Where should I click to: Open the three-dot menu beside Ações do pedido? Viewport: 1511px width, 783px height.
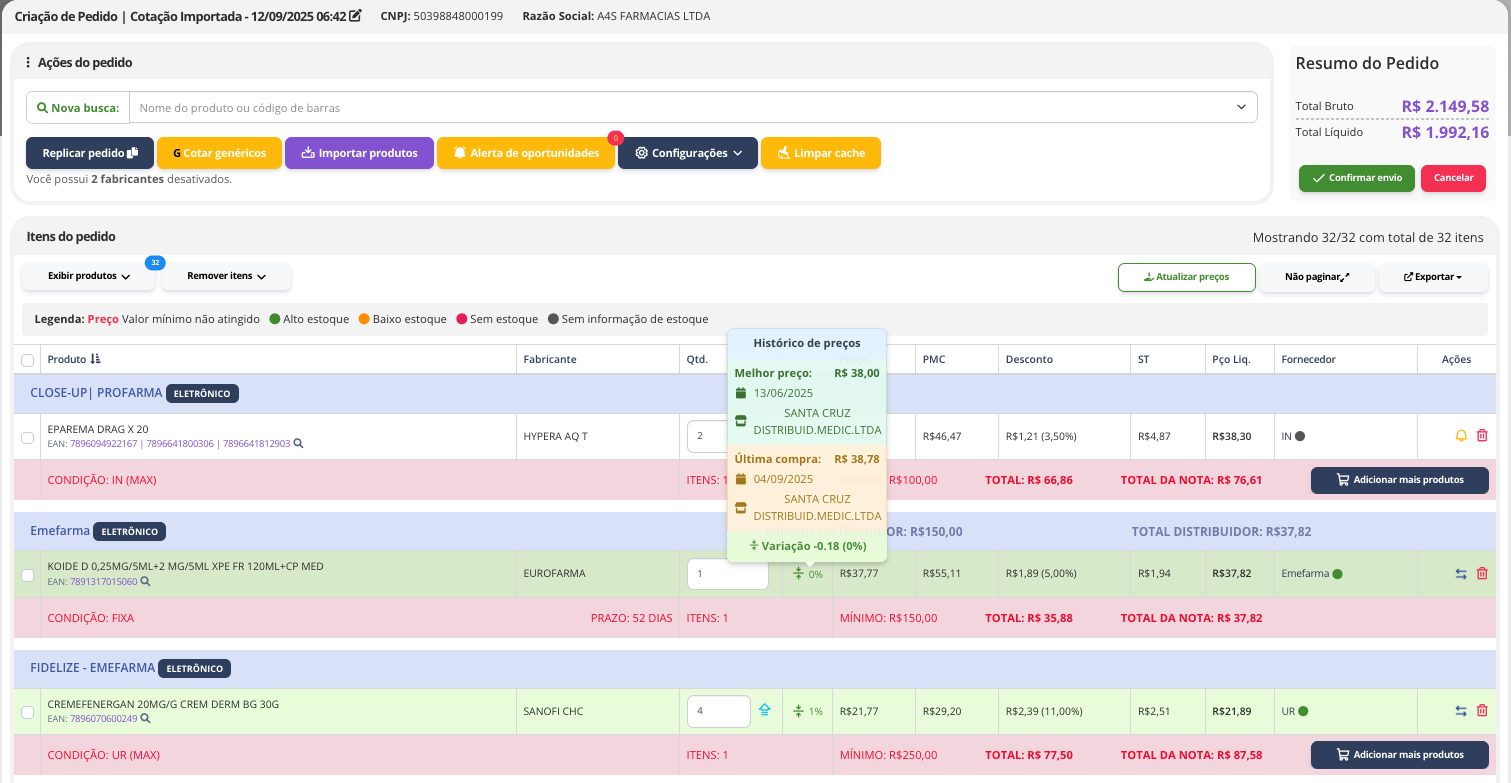[28, 62]
